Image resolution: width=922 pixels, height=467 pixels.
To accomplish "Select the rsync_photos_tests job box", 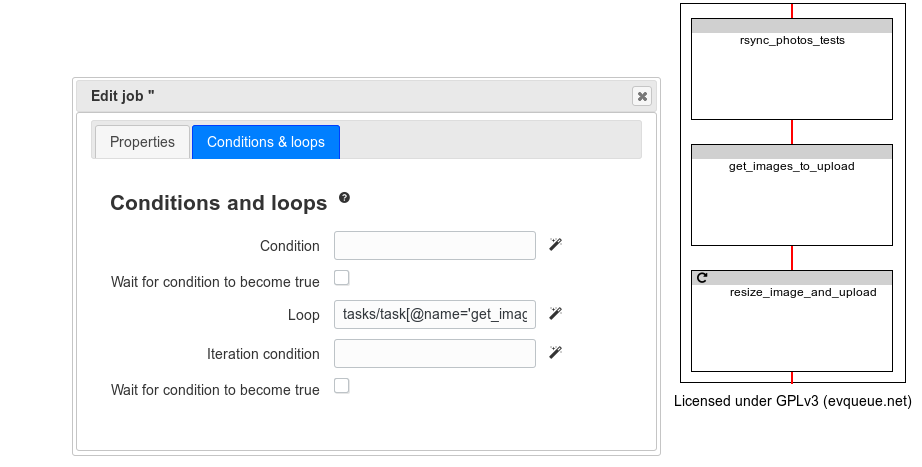I will (792, 69).
